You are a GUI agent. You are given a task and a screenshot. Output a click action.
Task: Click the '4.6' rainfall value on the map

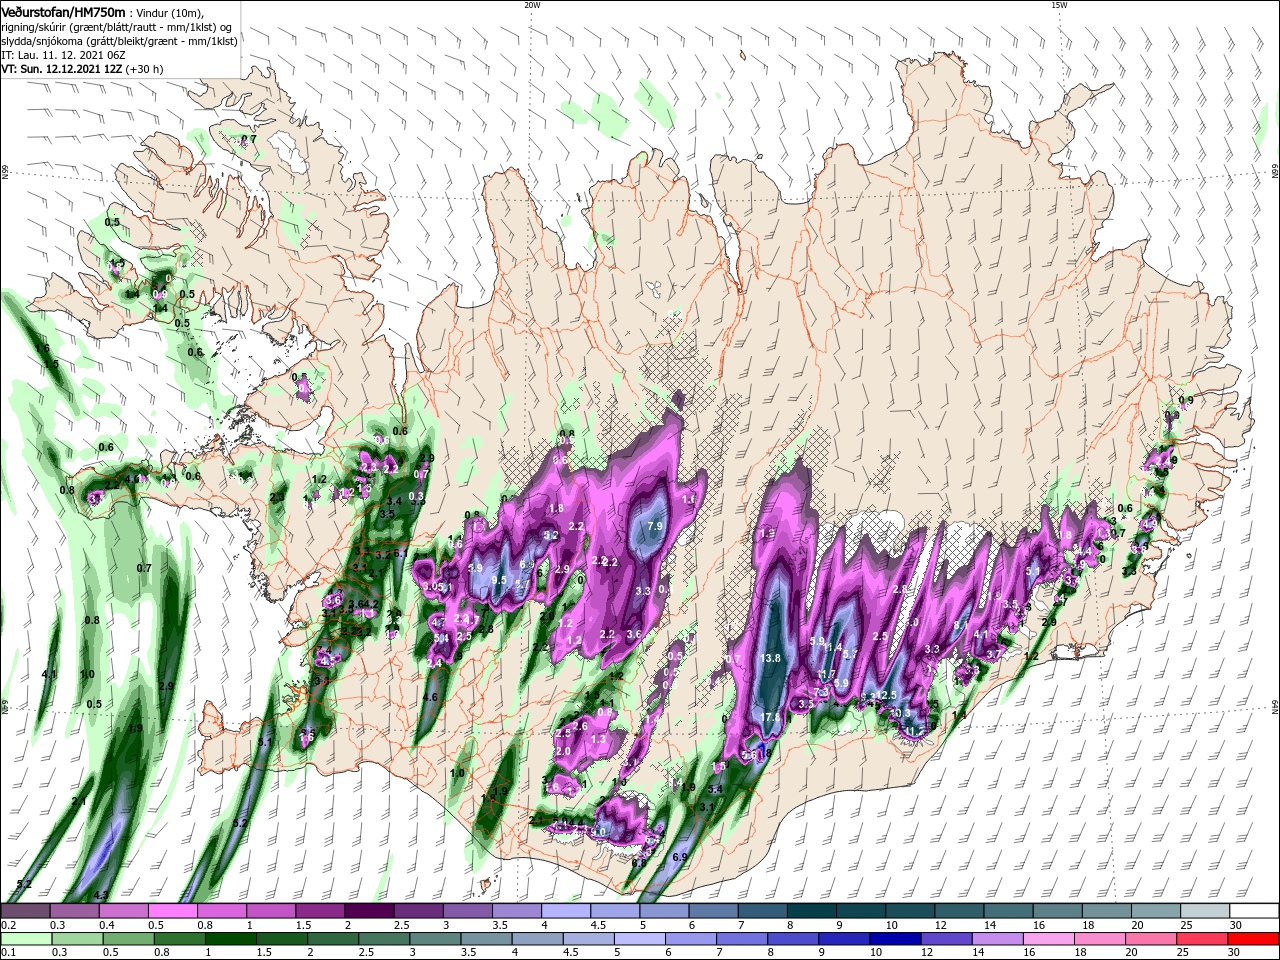[430, 697]
